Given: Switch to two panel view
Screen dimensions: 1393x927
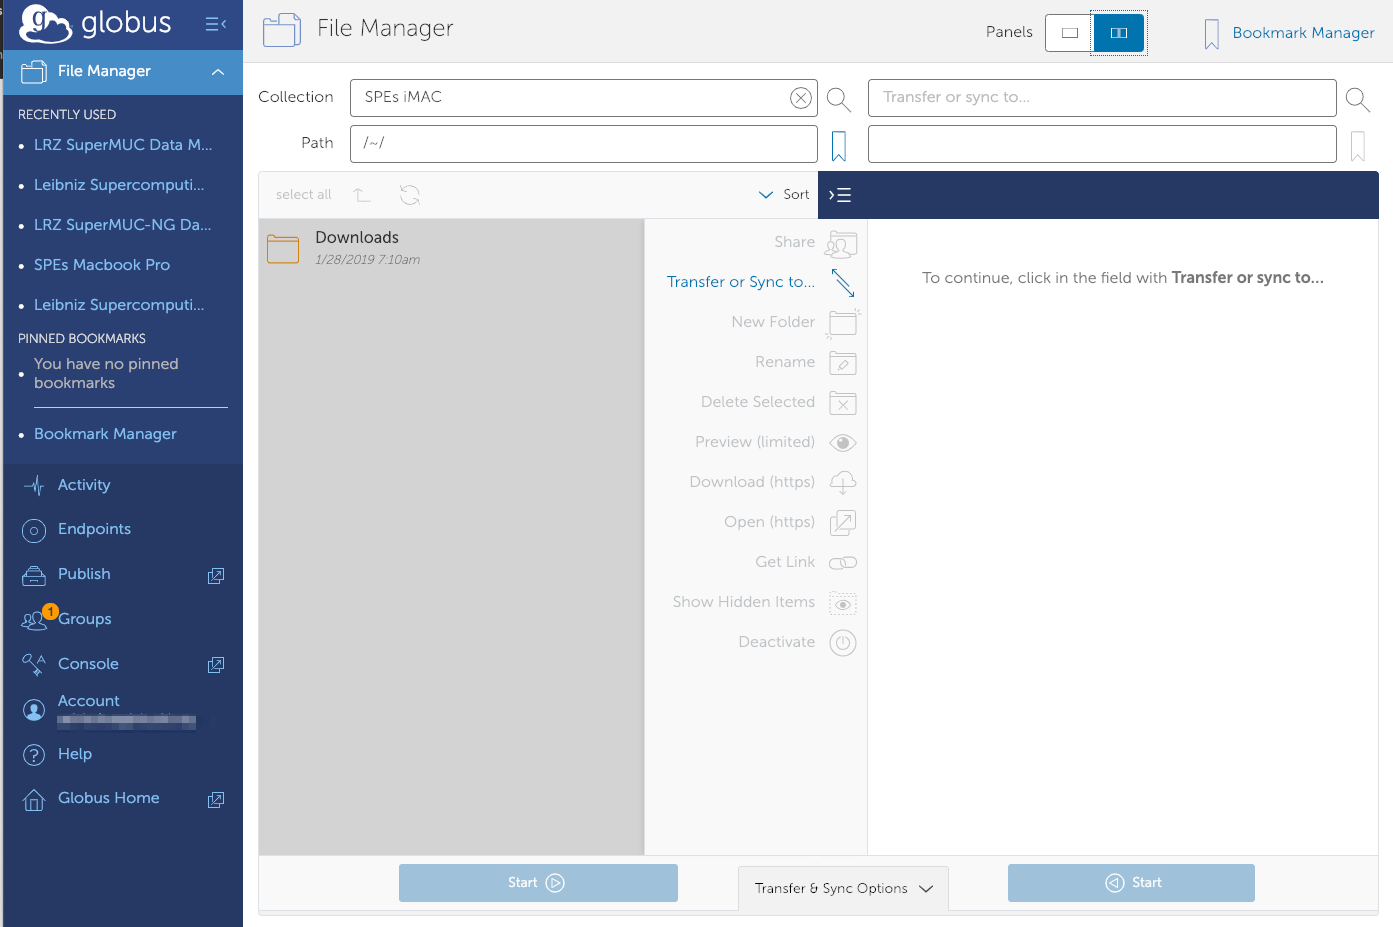Looking at the screenshot, I should [1118, 33].
